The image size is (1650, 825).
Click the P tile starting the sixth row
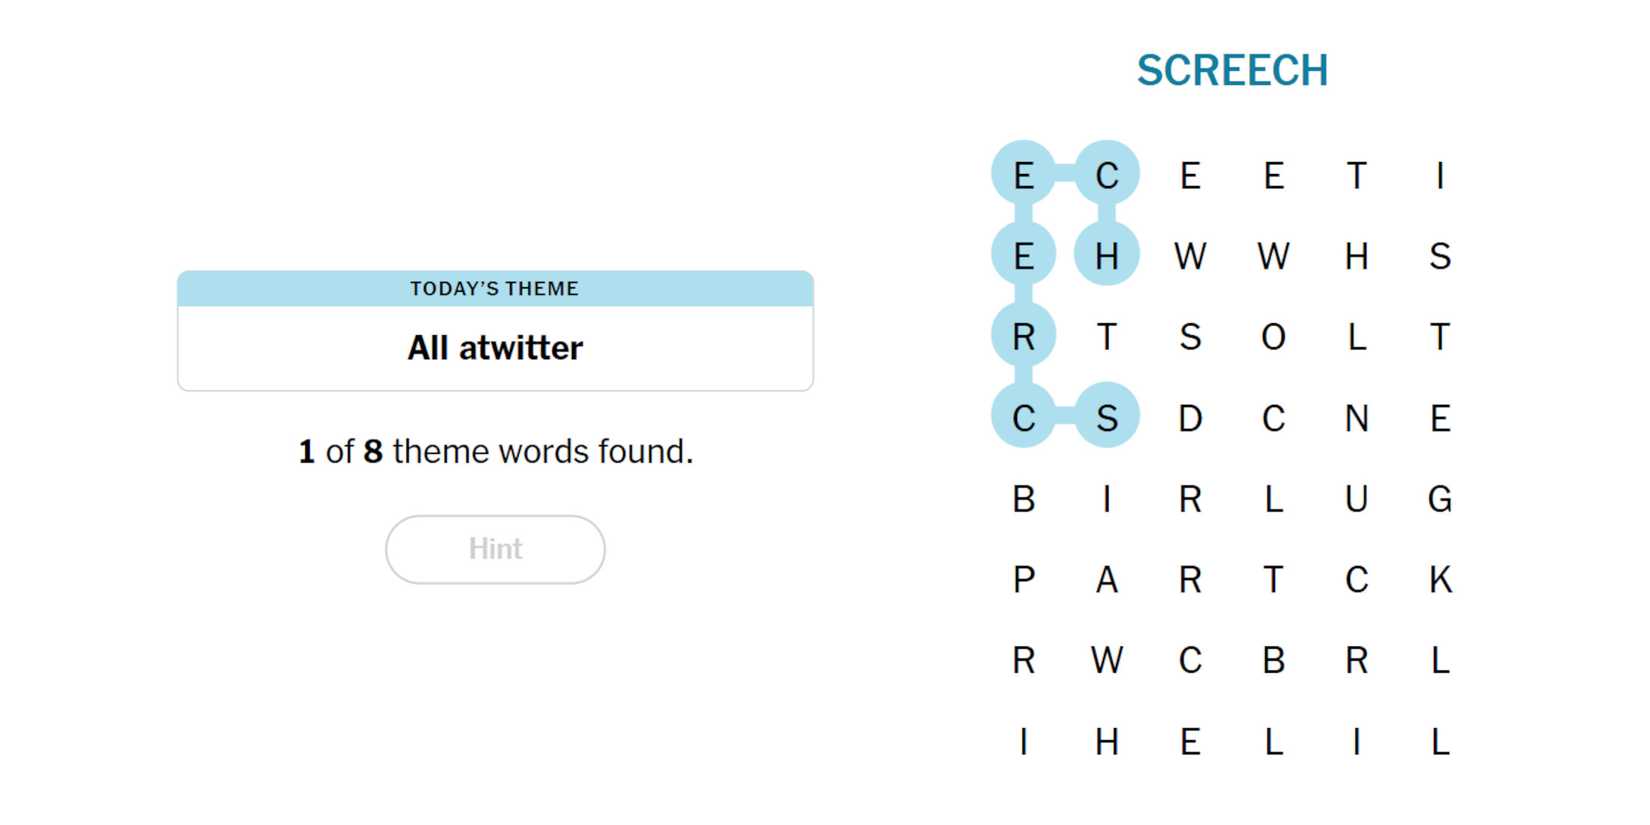point(1023,579)
